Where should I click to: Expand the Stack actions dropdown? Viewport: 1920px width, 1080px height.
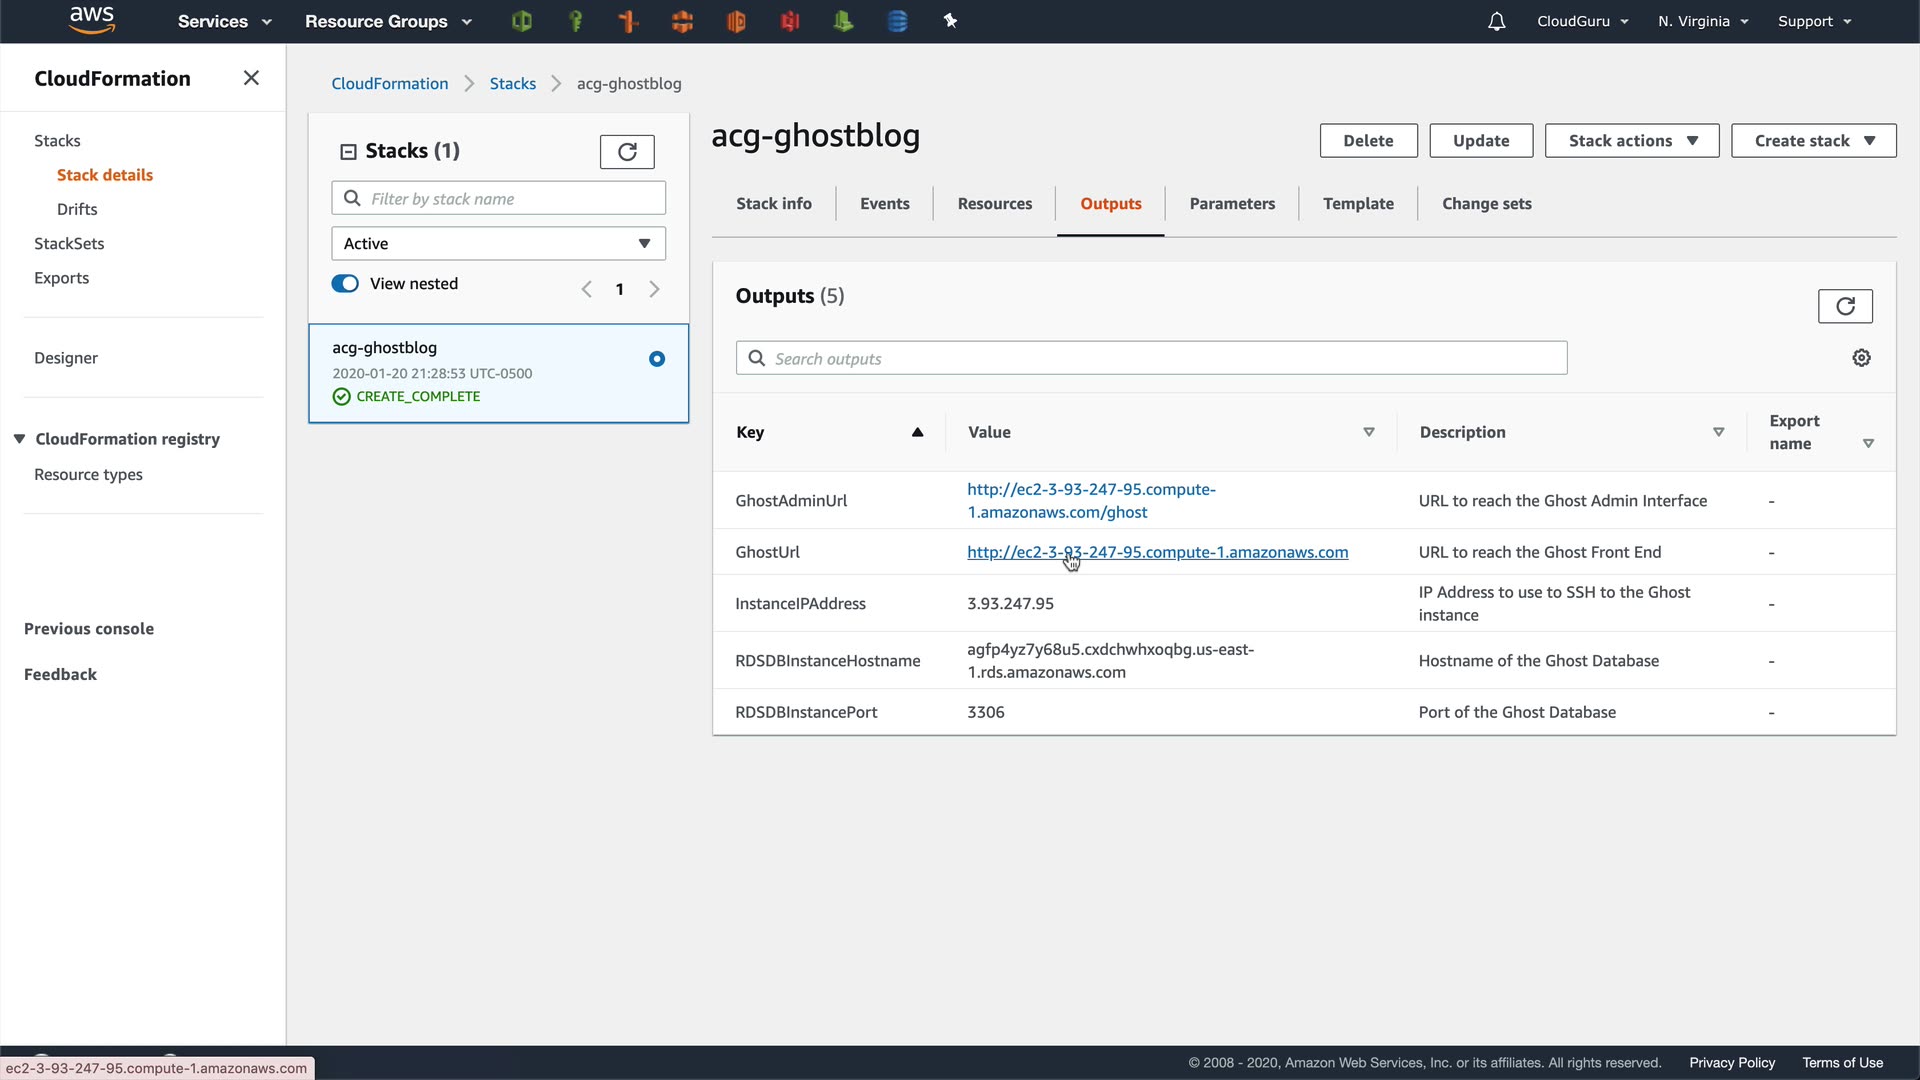(1631, 141)
